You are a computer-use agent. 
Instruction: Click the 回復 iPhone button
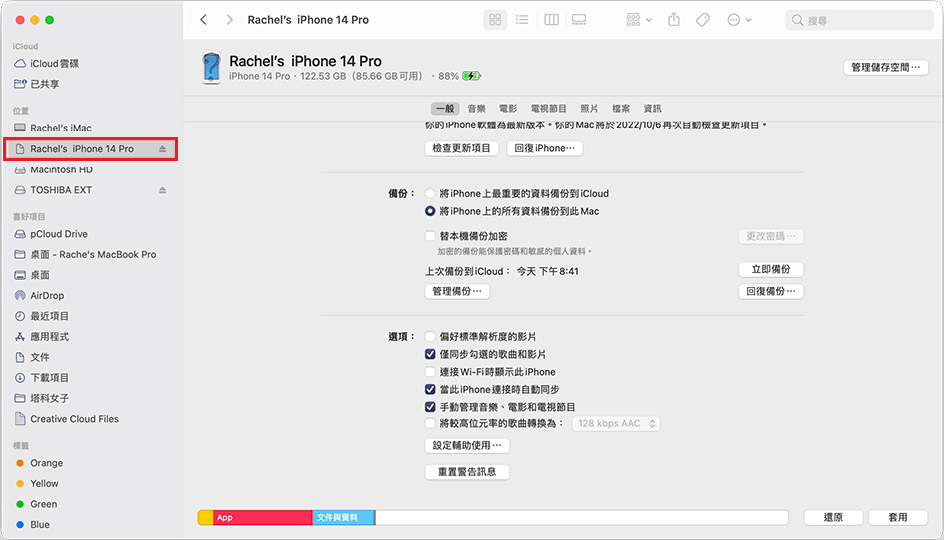pyautogui.click(x=544, y=148)
